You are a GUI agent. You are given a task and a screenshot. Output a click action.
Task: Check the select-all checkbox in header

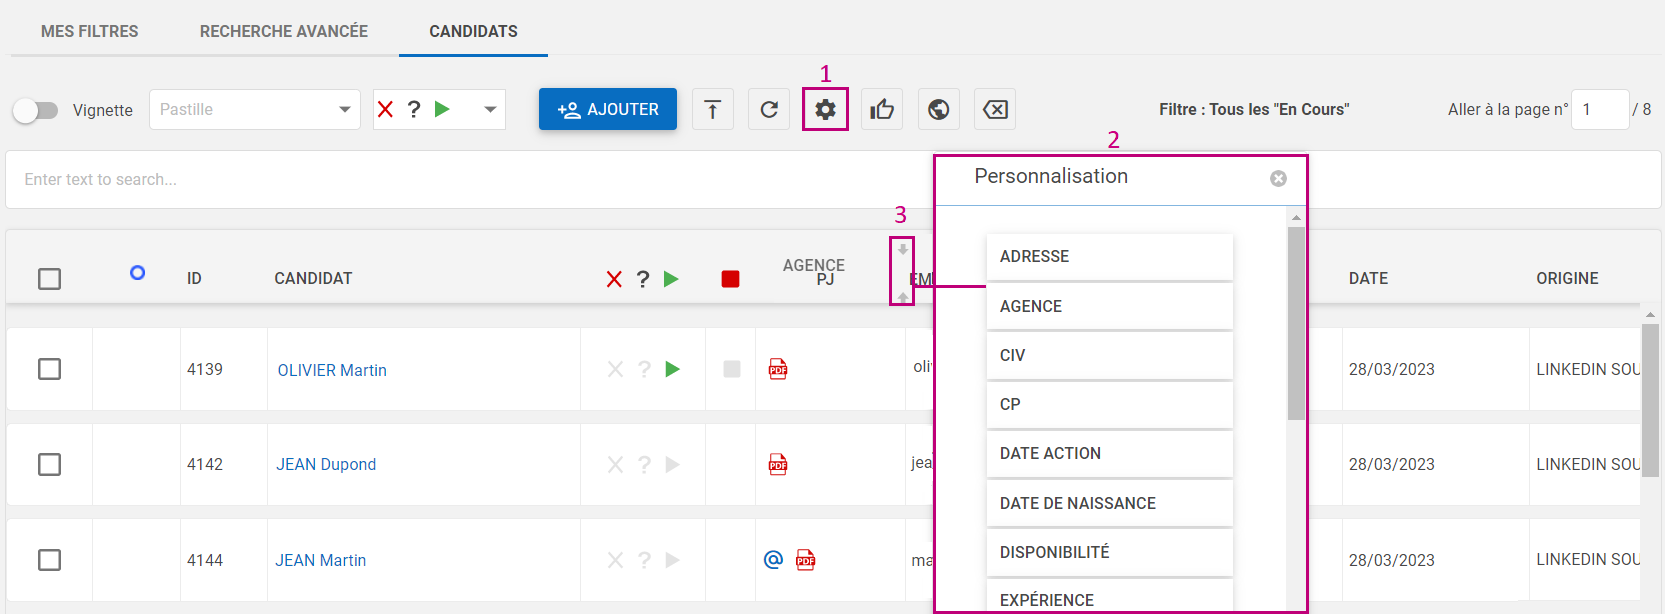click(49, 279)
